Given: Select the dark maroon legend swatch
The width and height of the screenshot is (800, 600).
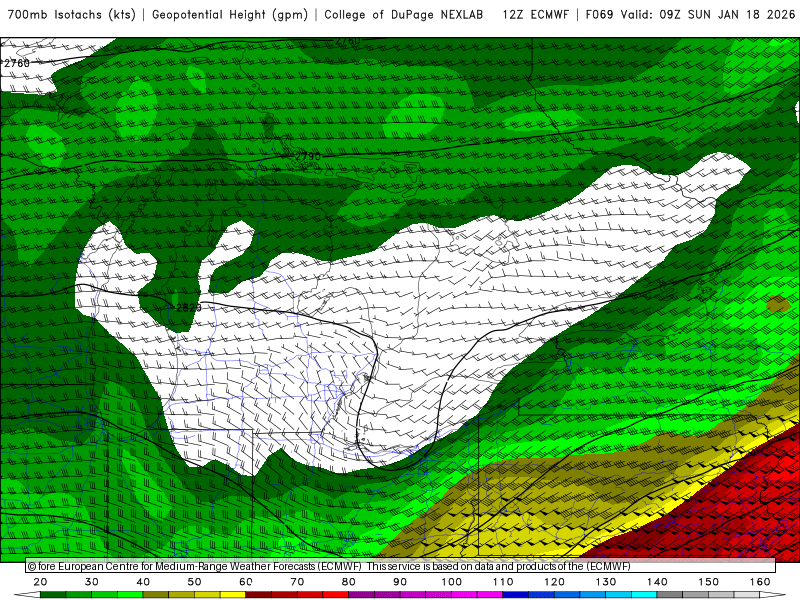Looking at the screenshot, I should tap(259, 594).
